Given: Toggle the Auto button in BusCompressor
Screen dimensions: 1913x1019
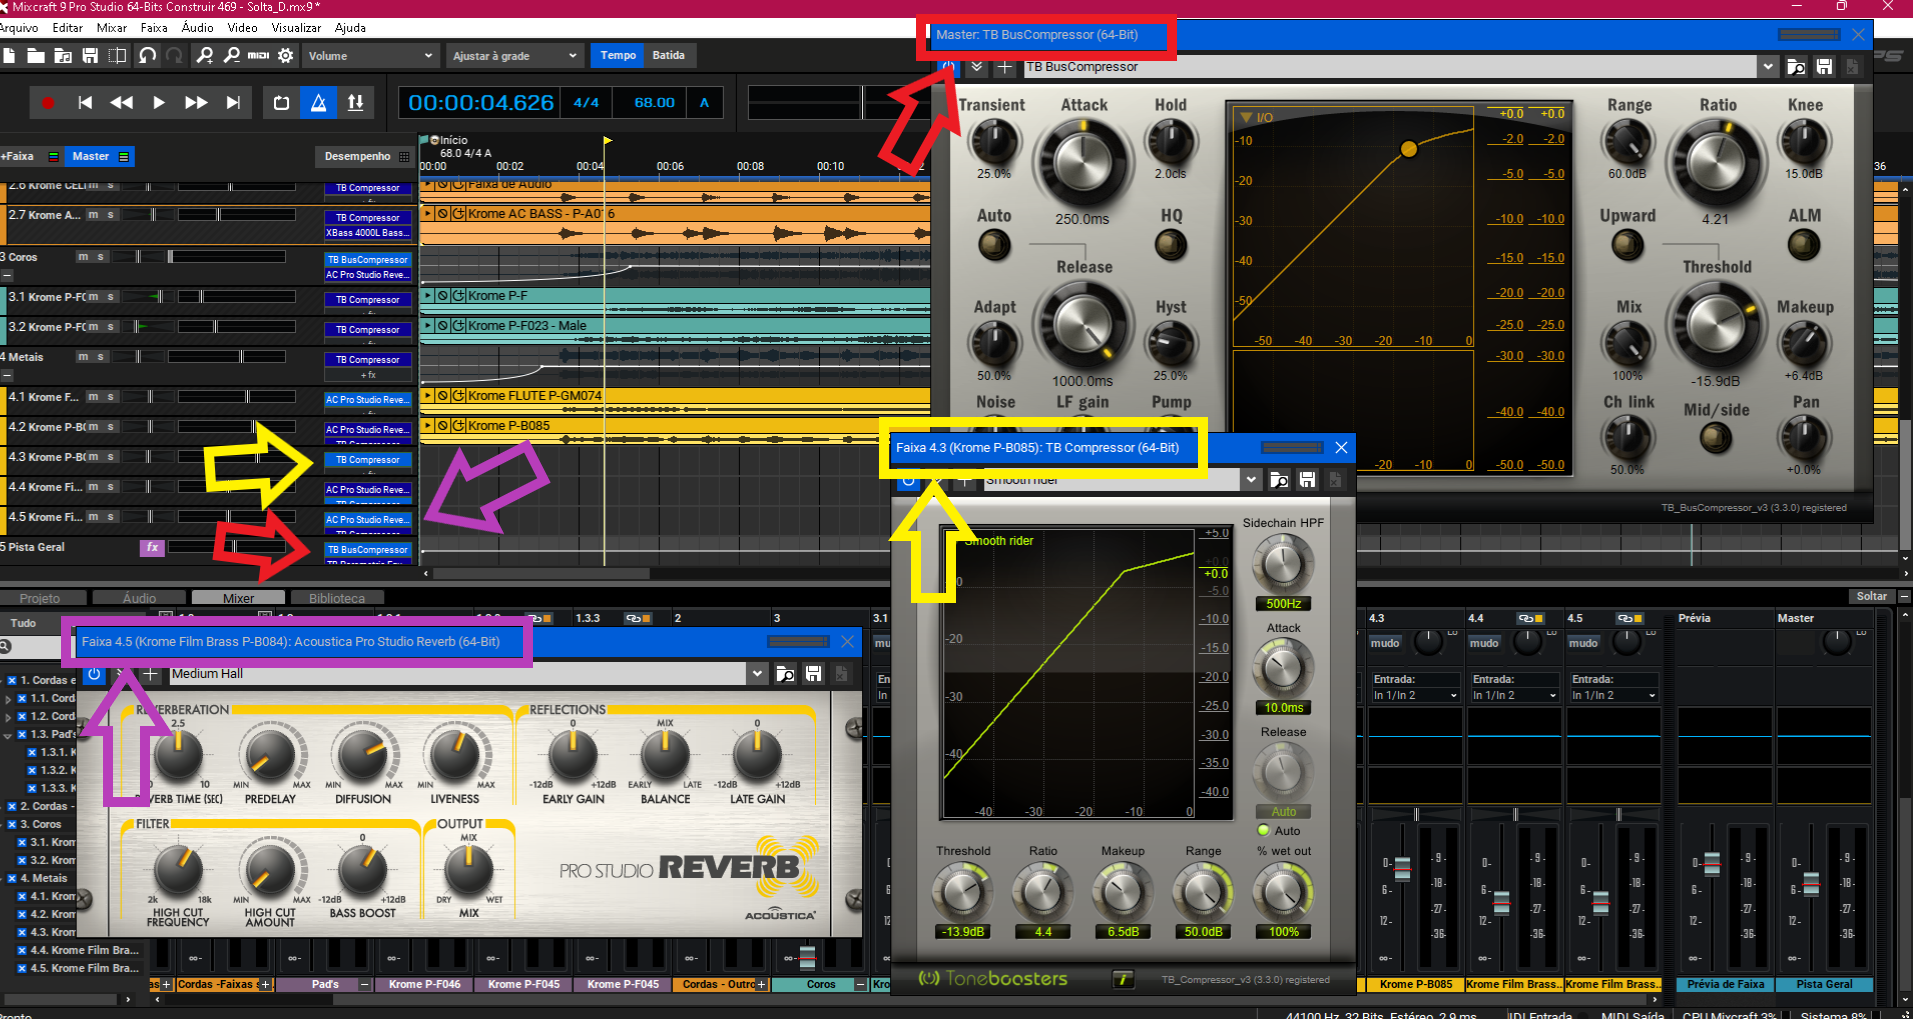Looking at the screenshot, I should tap(994, 244).
